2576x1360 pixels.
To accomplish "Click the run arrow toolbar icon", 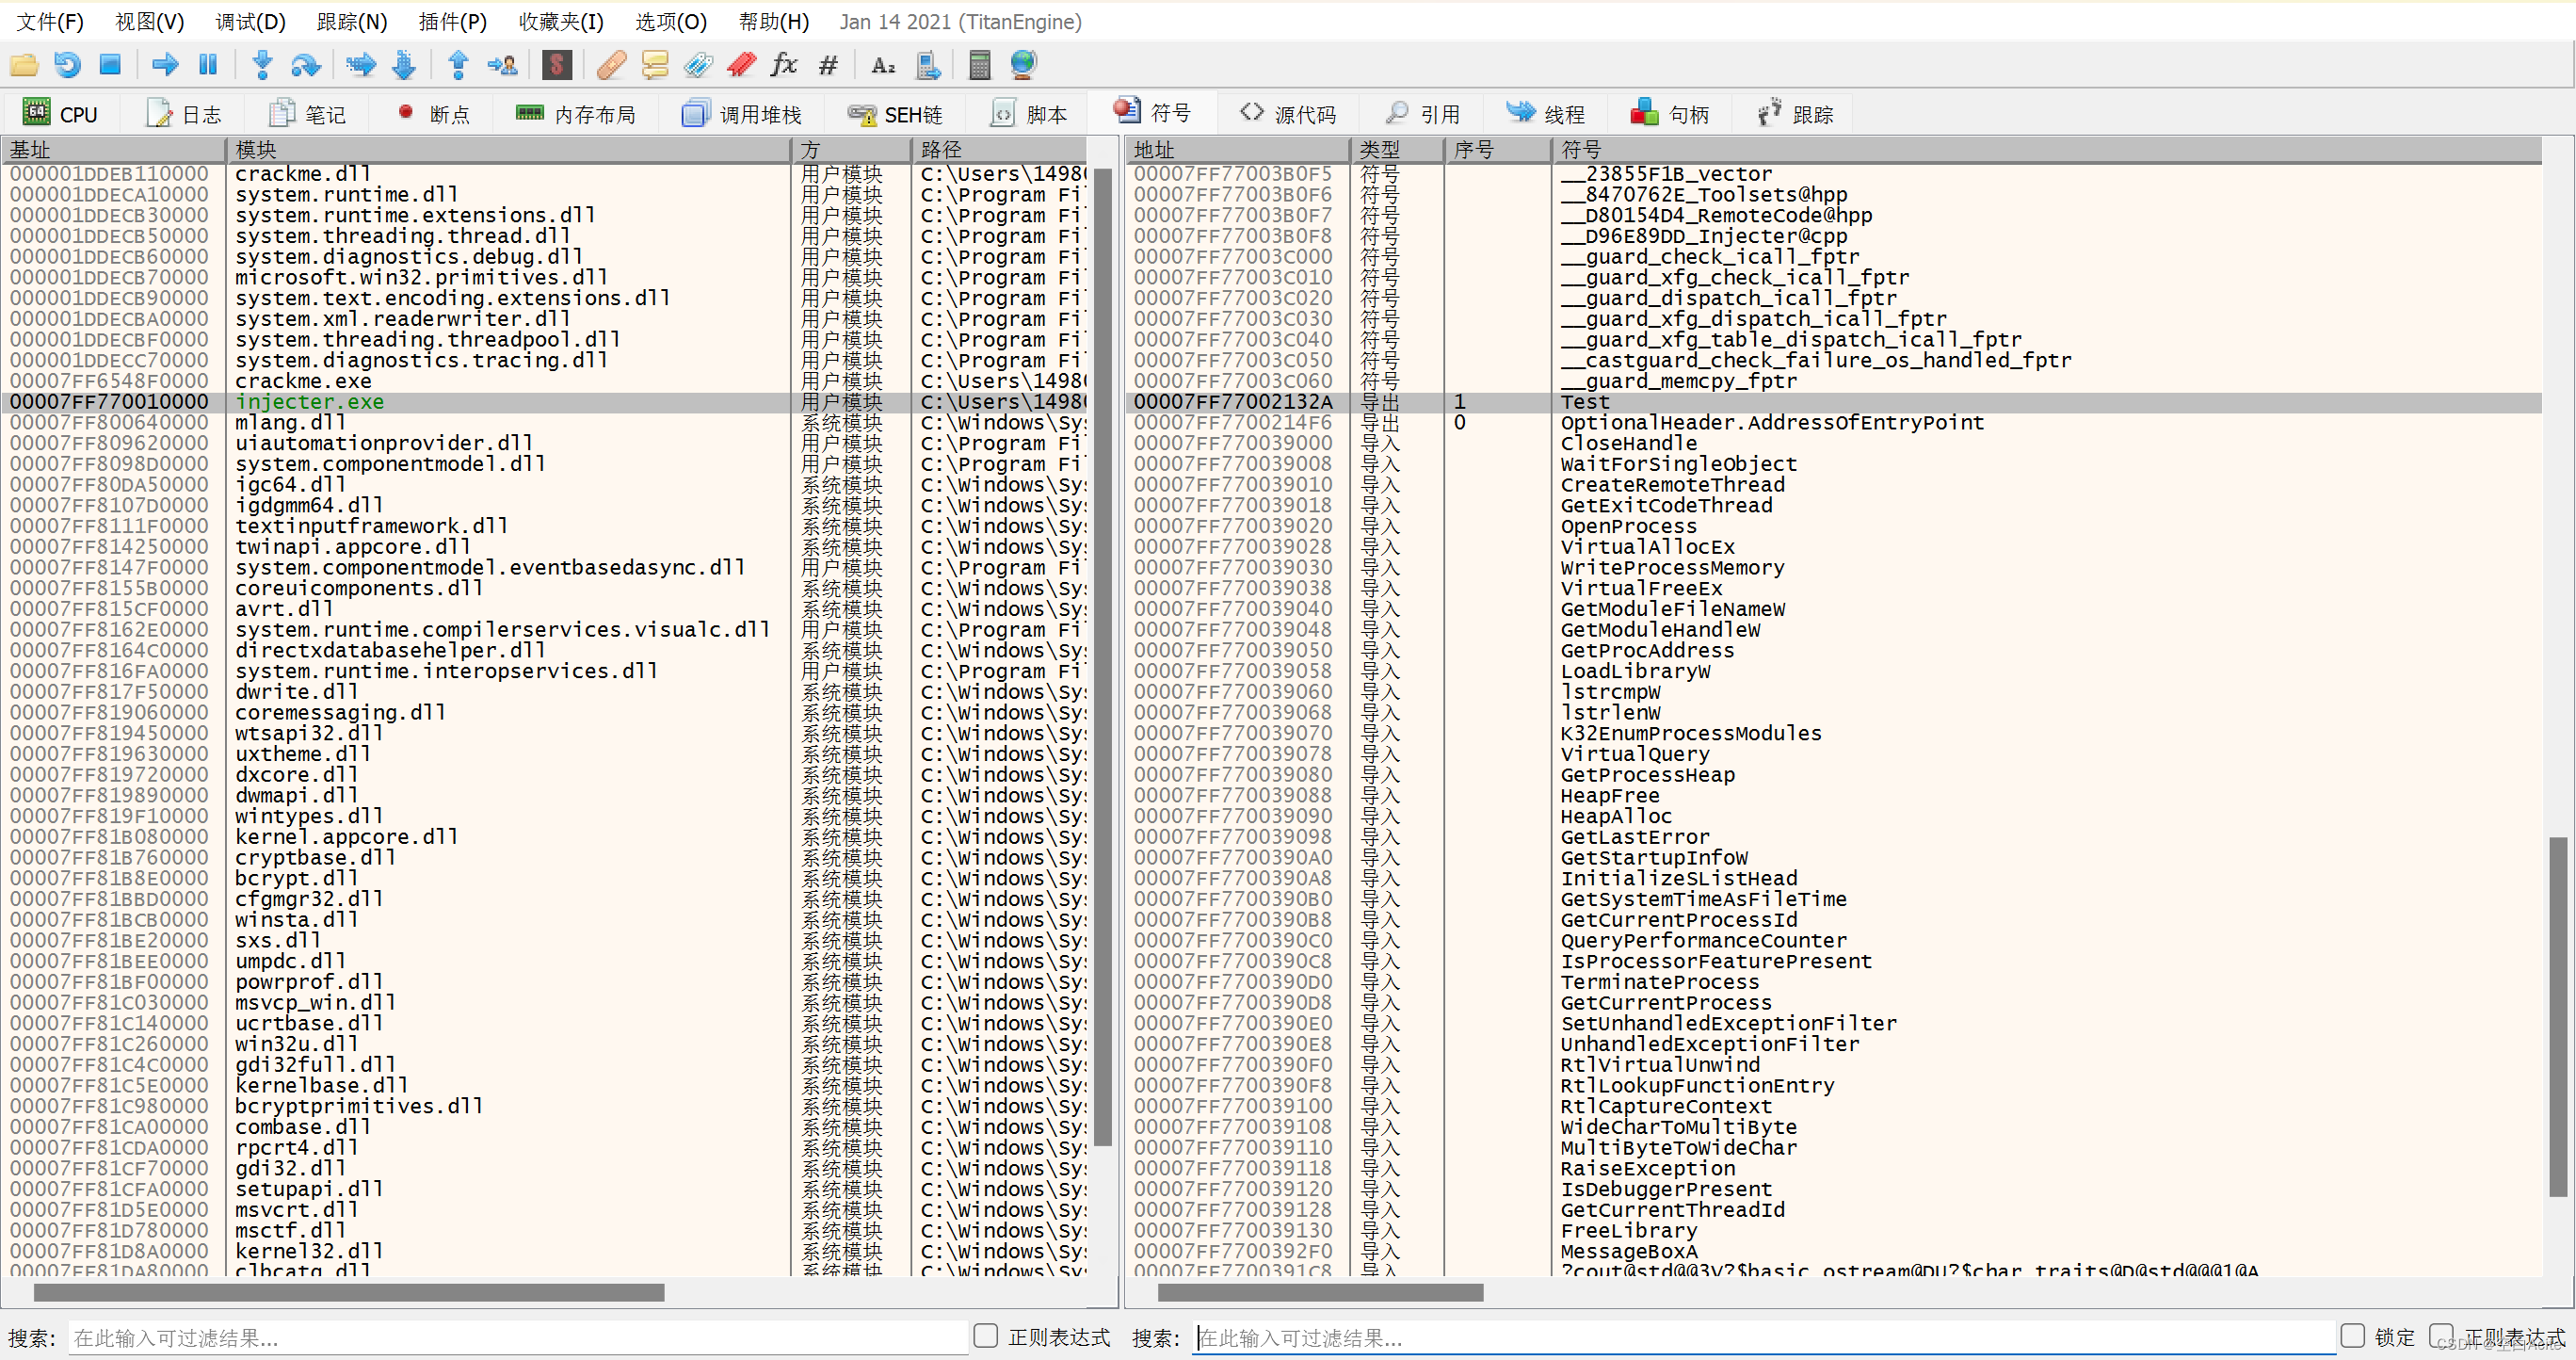I will pos(165,66).
